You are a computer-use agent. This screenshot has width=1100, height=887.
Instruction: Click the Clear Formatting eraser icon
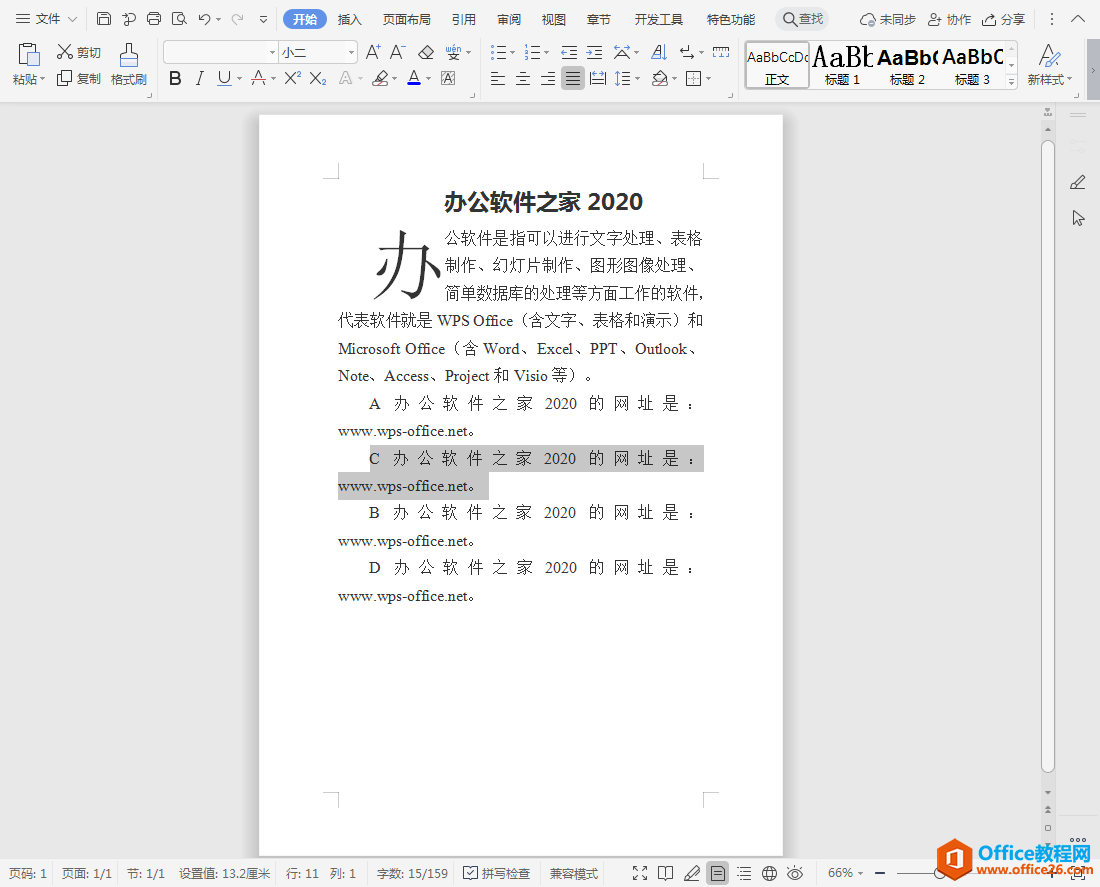[x=426, y=52]
